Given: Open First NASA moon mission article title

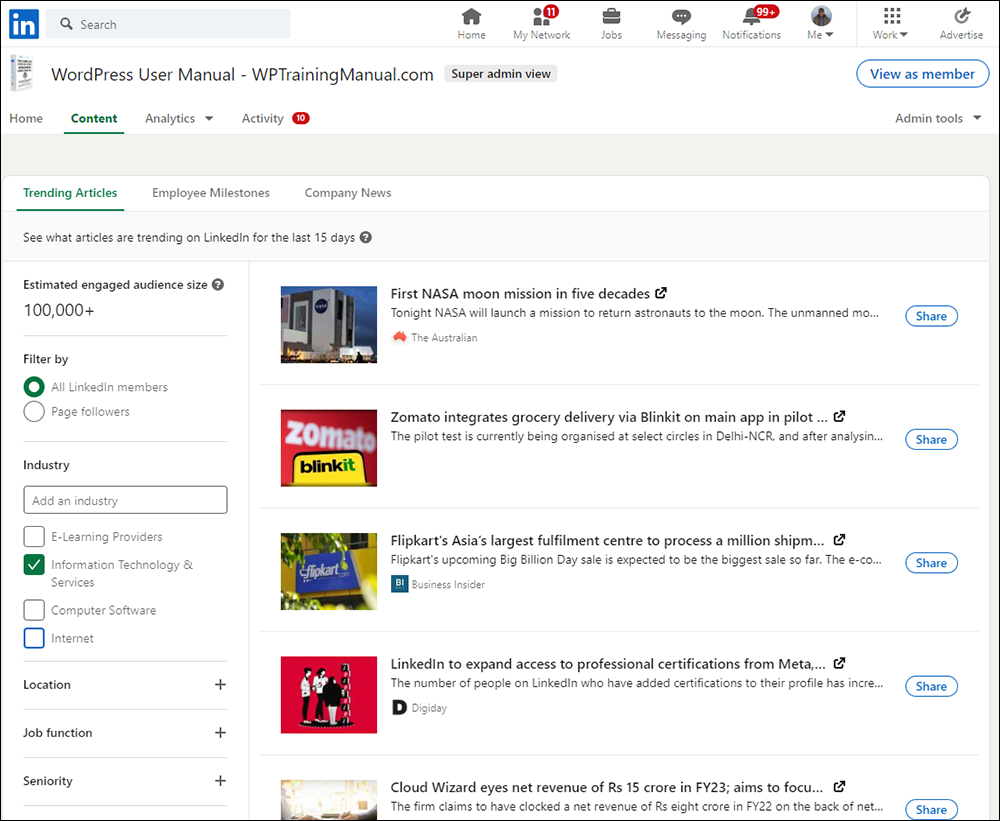Looking at the screenshot, I should point(520,293).
